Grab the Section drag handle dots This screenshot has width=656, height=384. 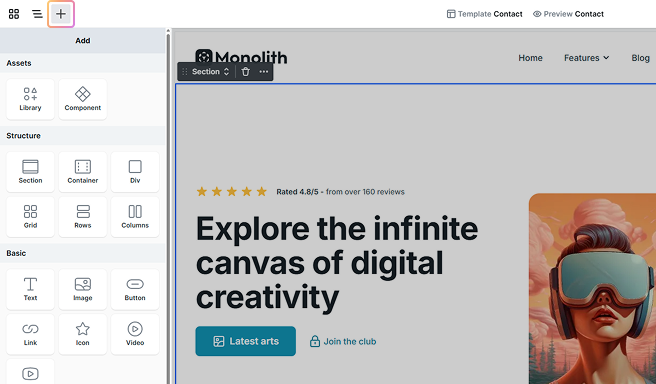184,72
